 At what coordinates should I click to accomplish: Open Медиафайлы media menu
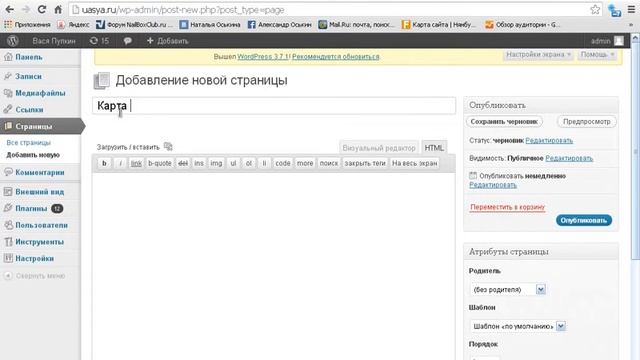coord(40,93)
